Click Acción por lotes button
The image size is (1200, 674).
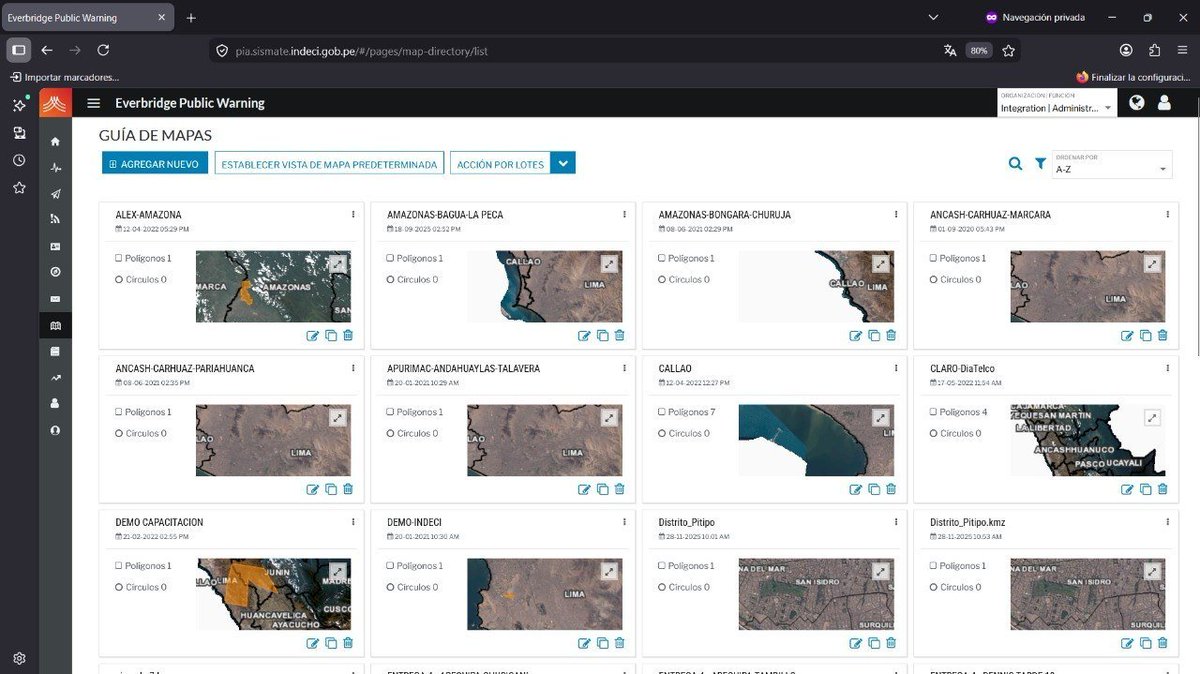click(x=500, y=164)
